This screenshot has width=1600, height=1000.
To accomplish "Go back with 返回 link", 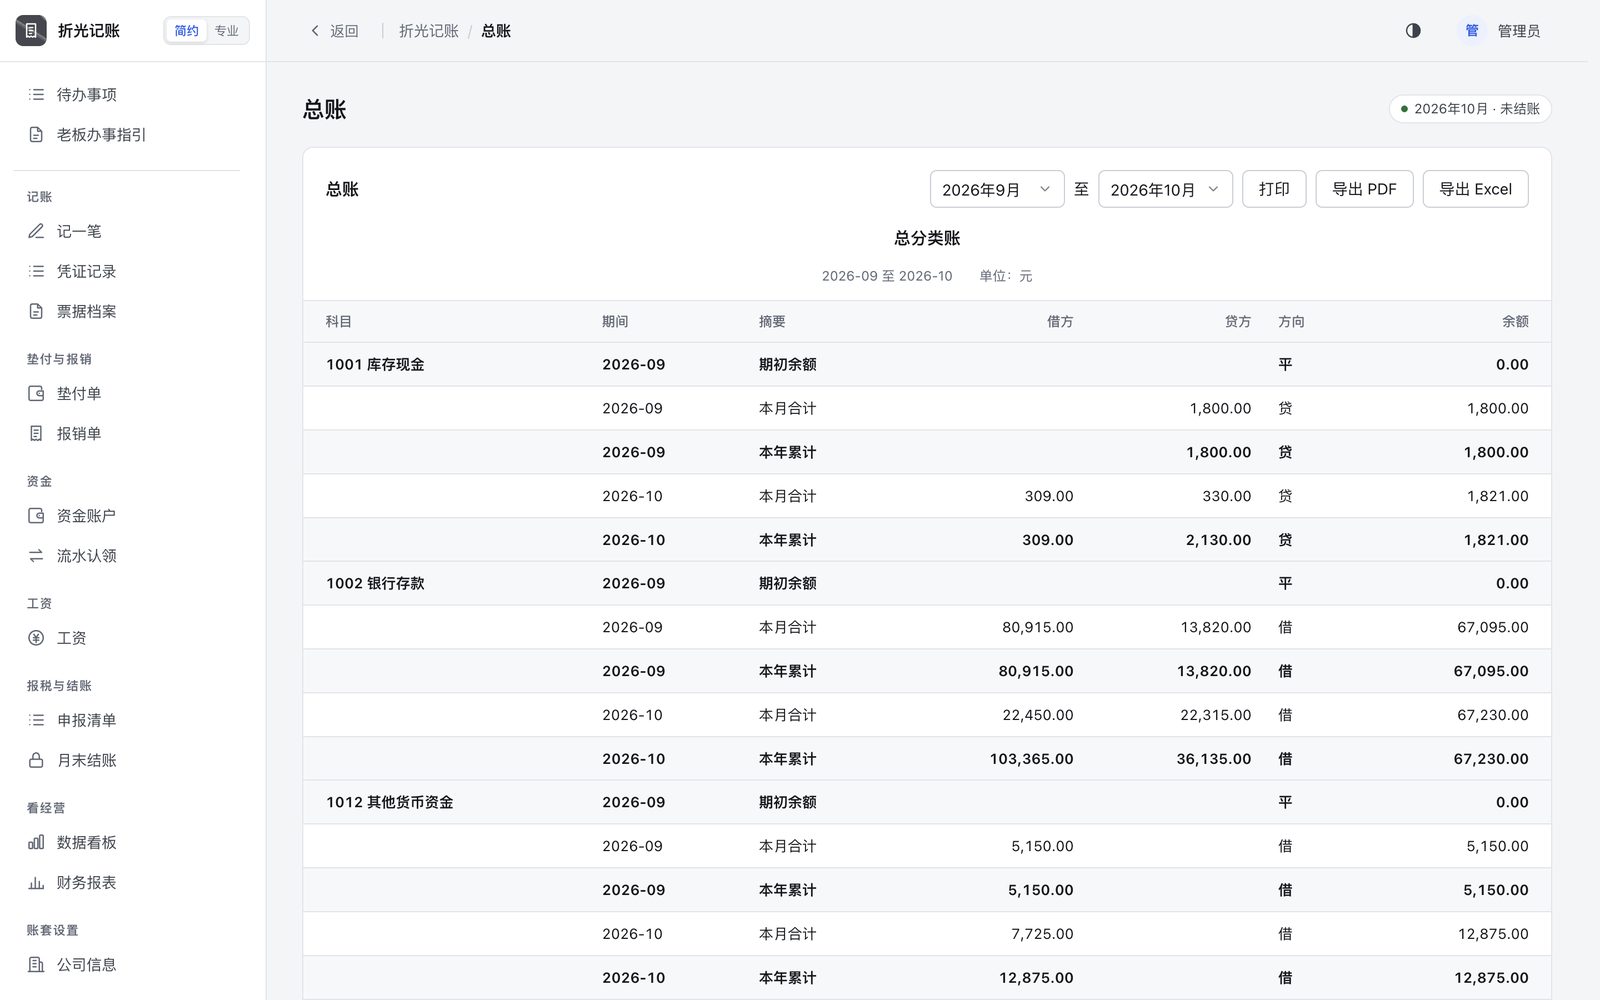I will click(334, 31).
